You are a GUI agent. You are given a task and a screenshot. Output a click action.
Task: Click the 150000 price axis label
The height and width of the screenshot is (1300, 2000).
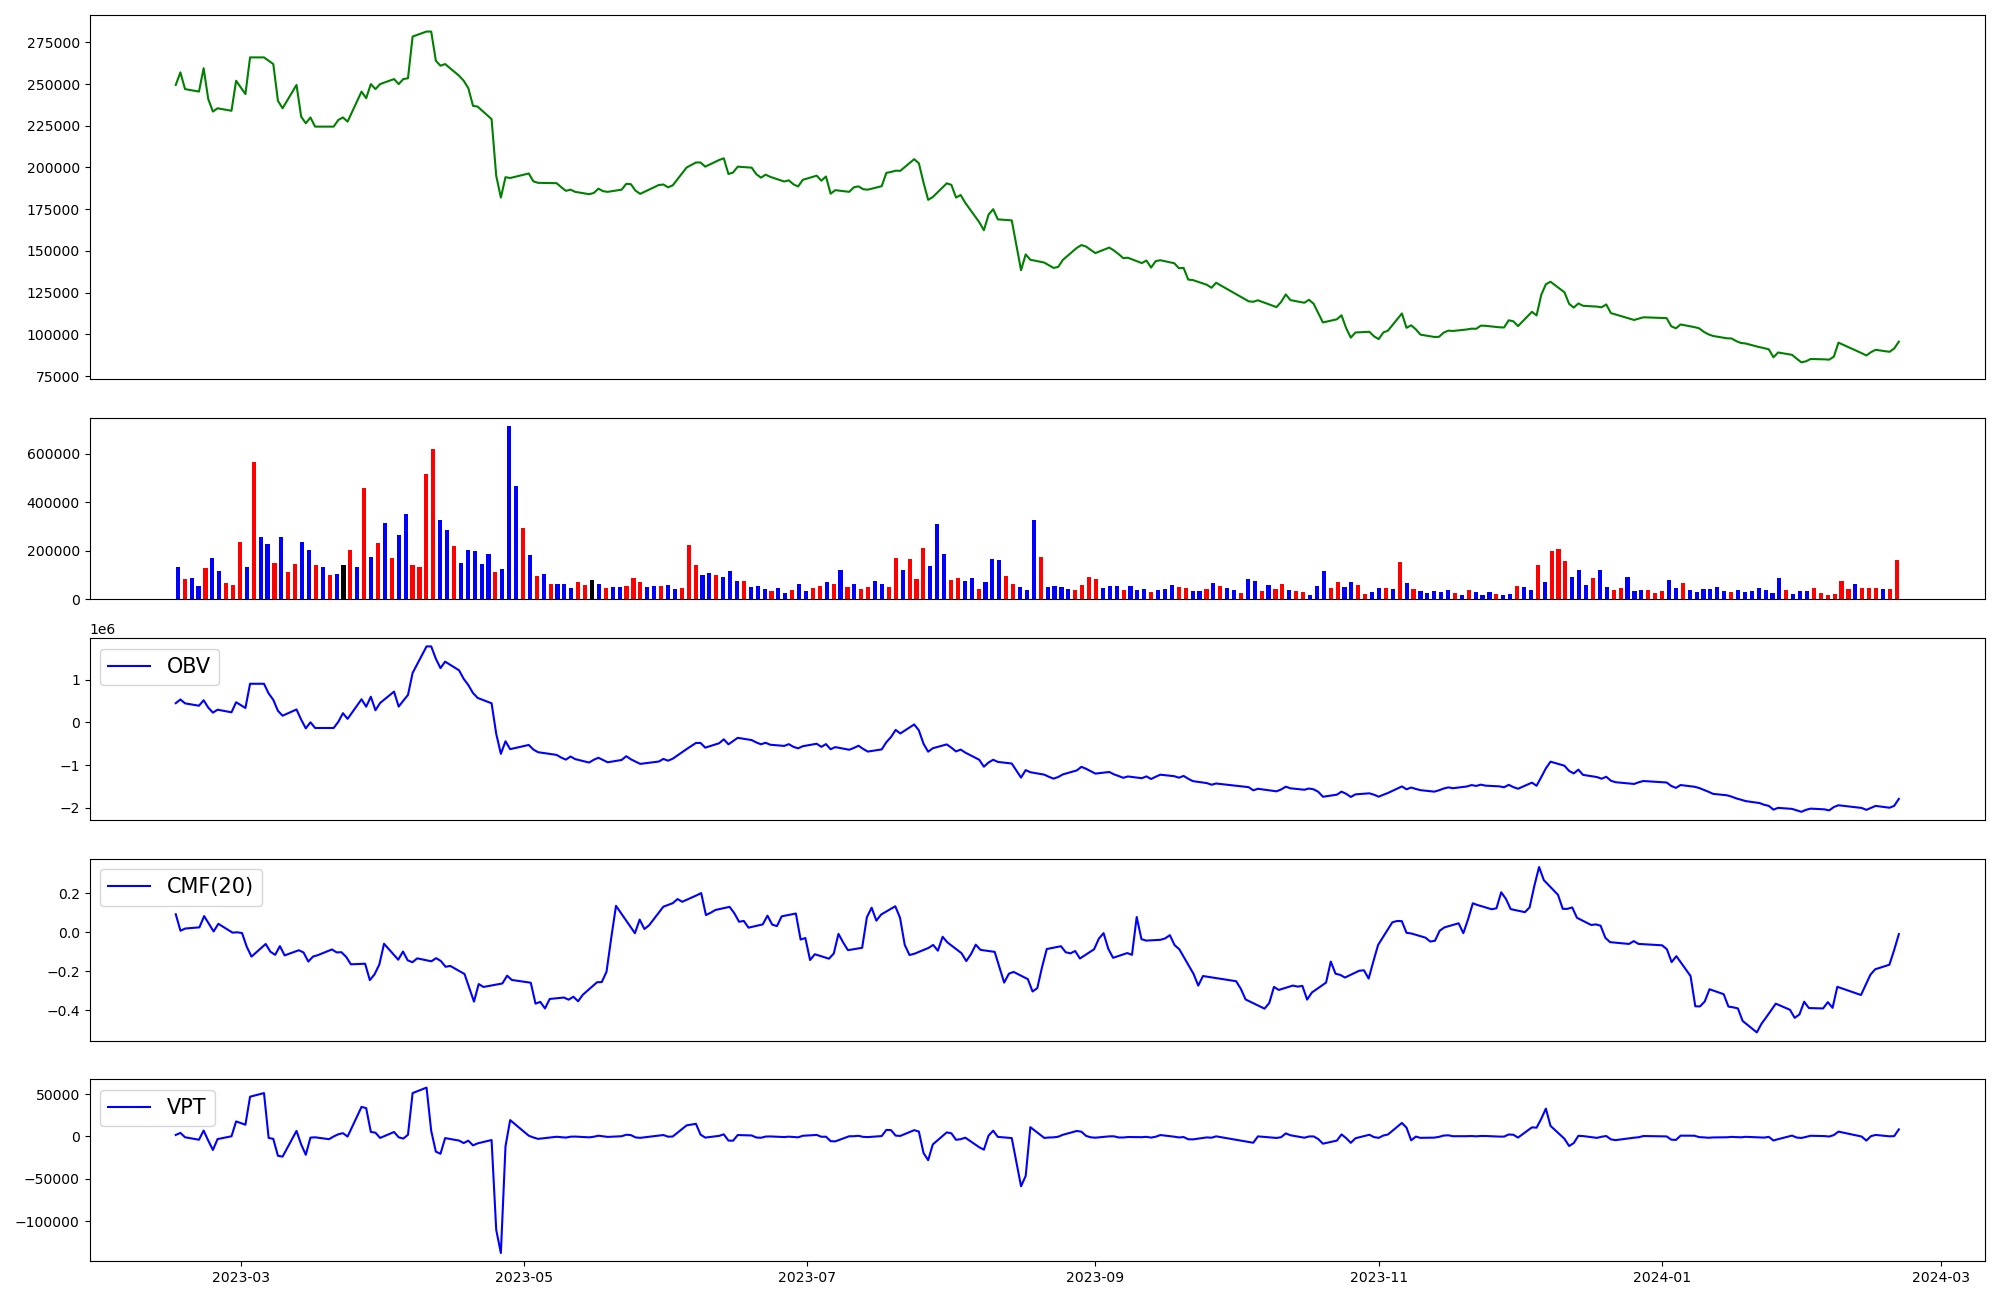click(54, 251)
